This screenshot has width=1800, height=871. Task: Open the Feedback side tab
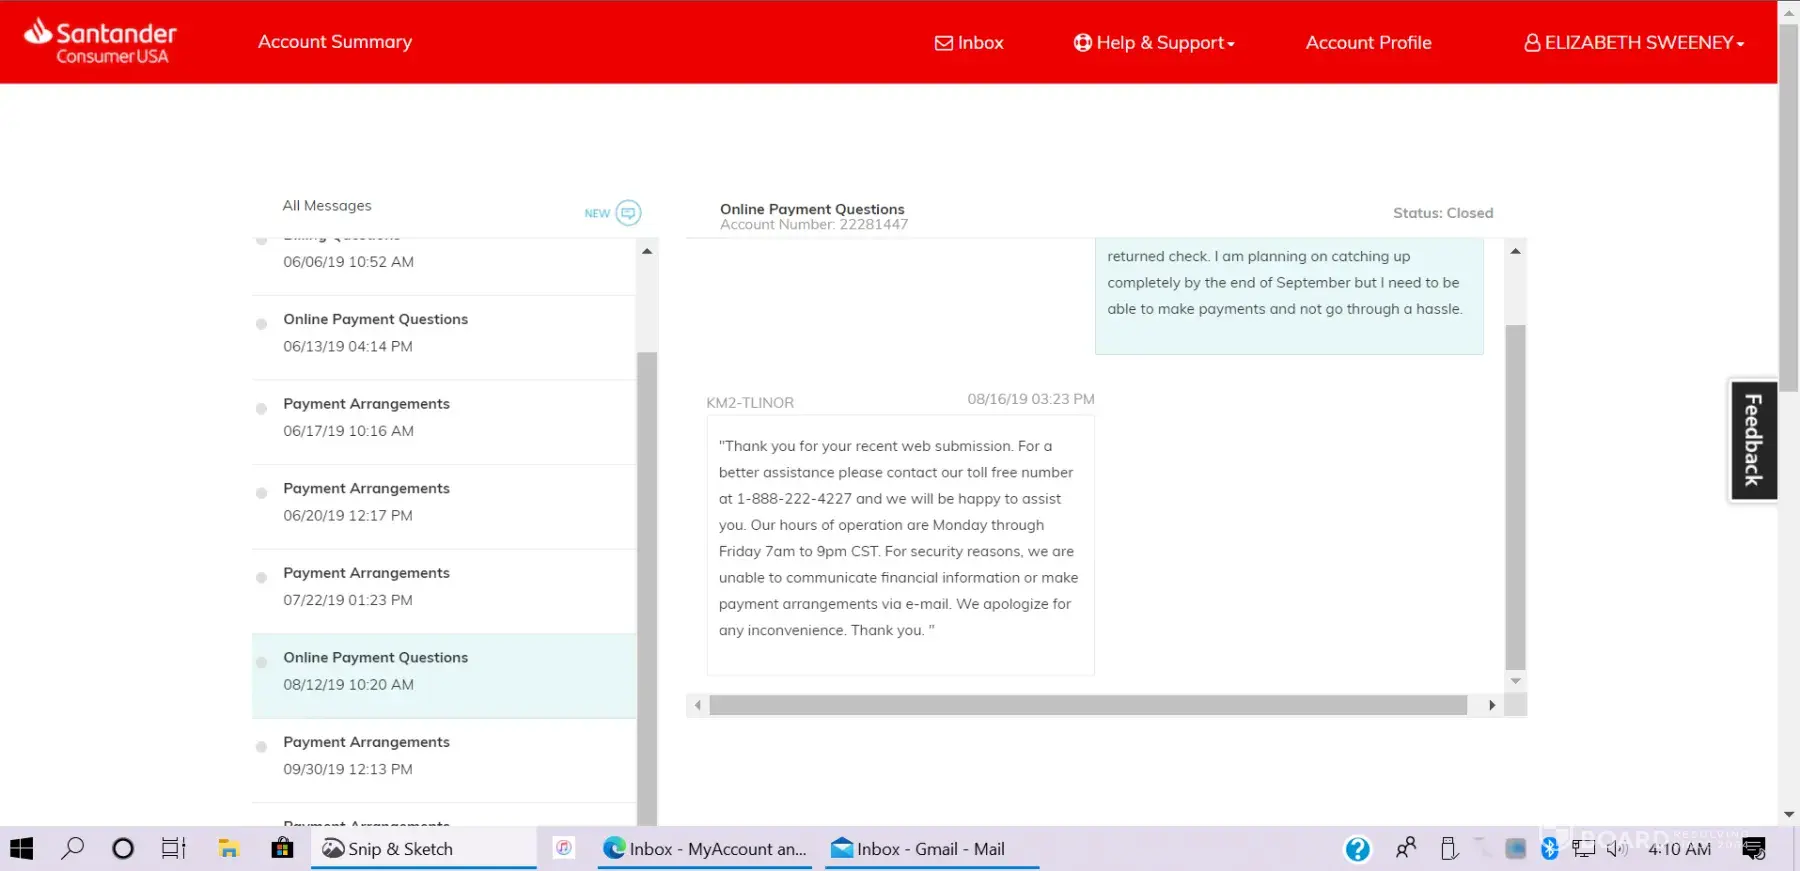point(1753,440)
